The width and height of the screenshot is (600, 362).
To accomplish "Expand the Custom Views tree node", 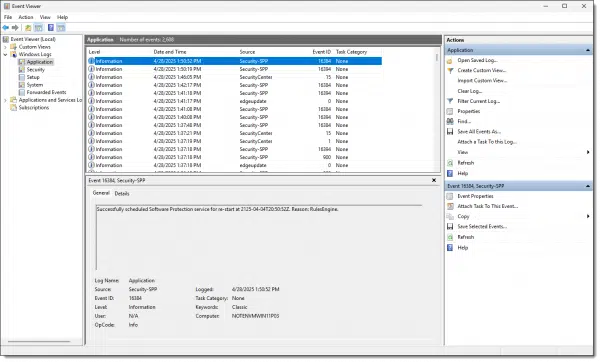I will click(5, 47).
